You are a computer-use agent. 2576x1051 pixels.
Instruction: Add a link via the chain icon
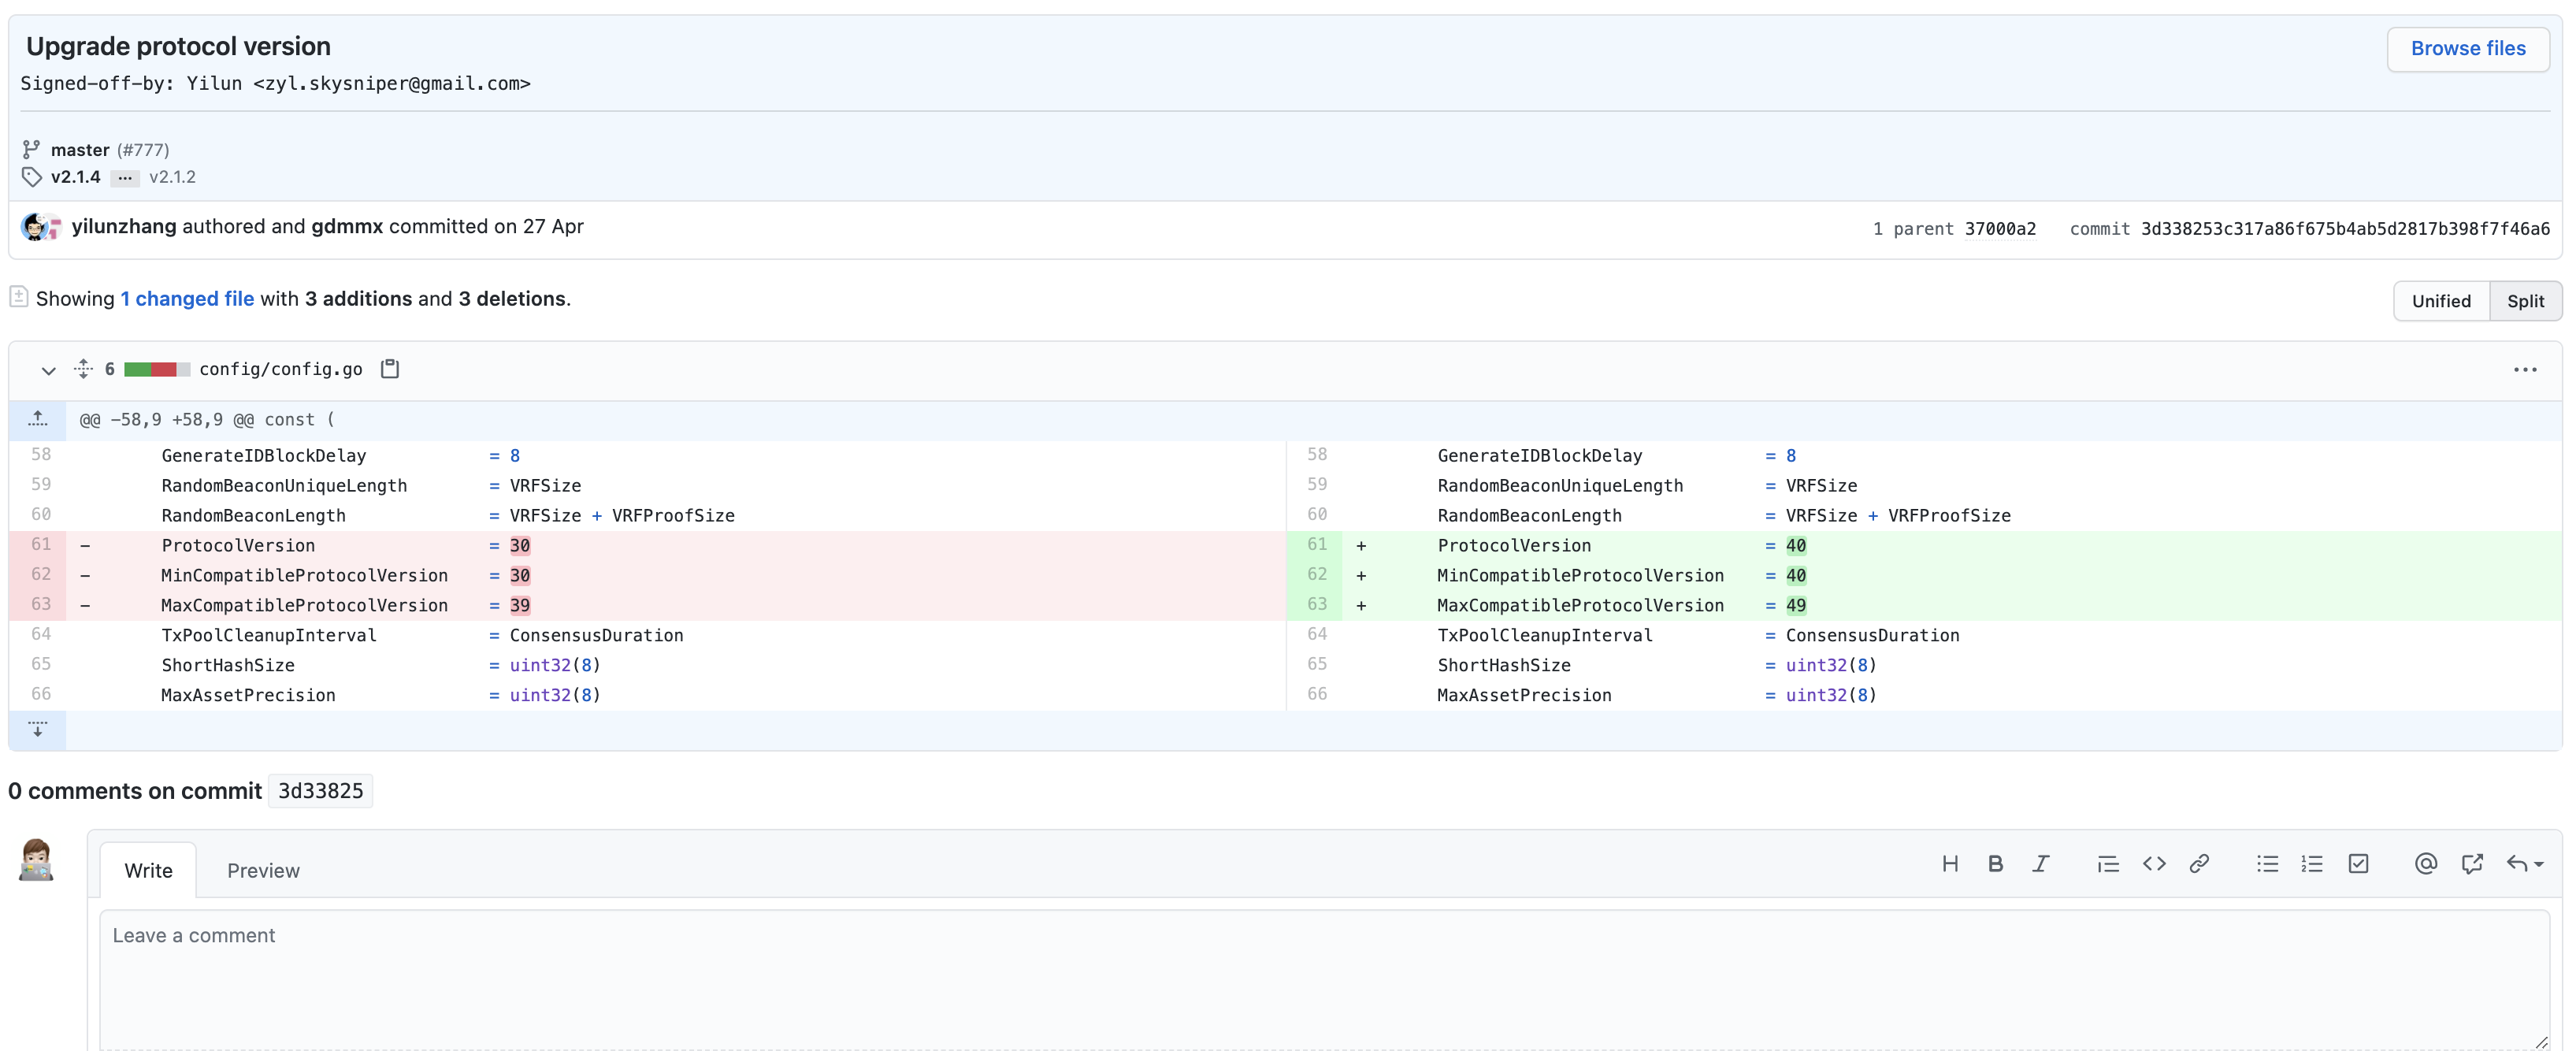2198,864
